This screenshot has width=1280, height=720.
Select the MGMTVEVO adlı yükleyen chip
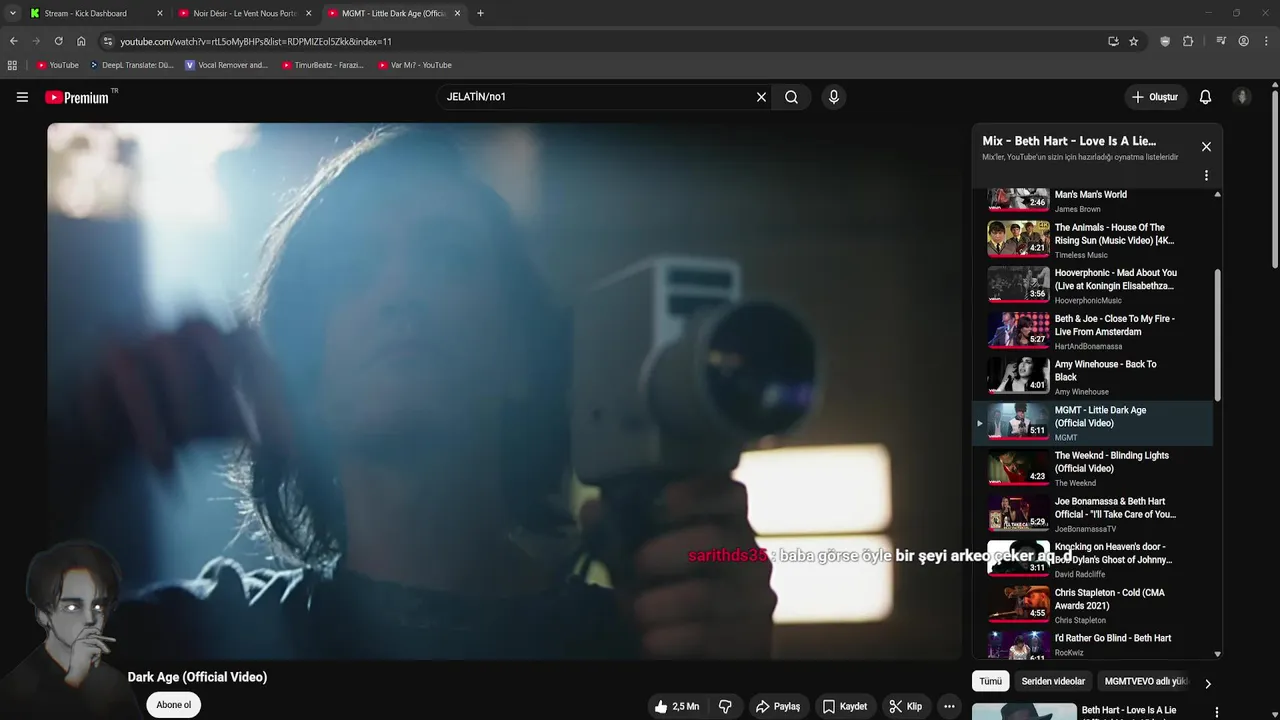coord(1146,681)
